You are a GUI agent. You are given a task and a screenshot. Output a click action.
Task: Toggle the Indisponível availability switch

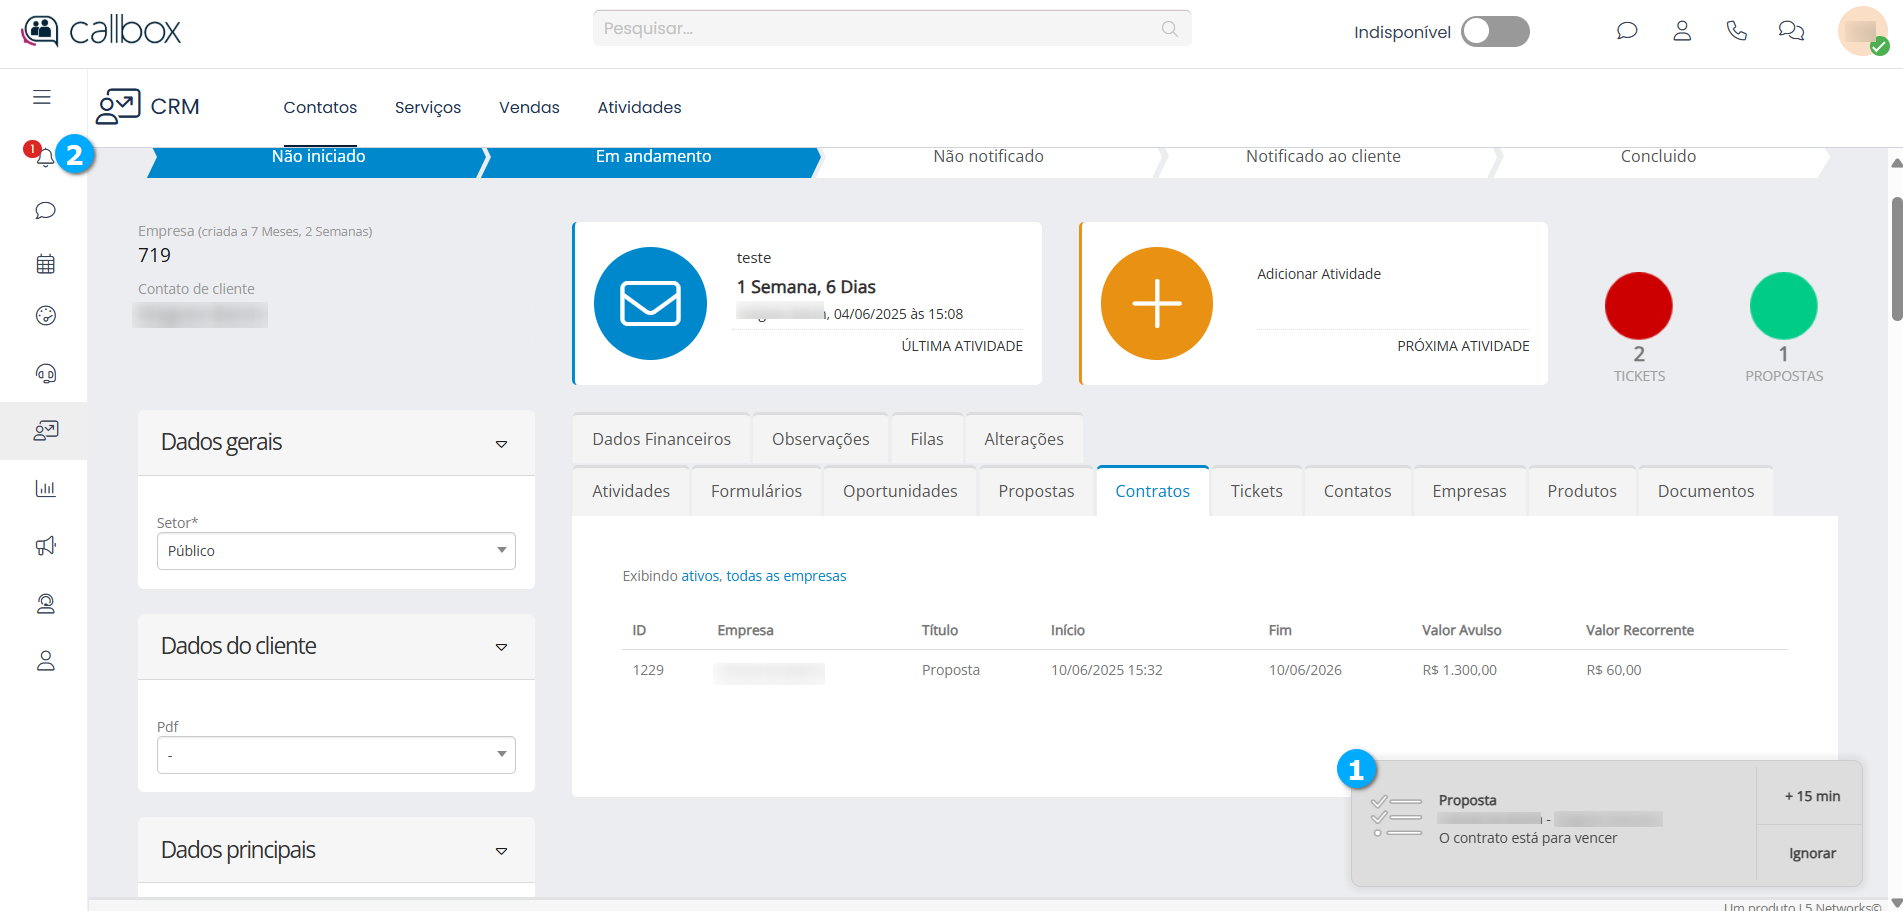[x=1494, y=32]
